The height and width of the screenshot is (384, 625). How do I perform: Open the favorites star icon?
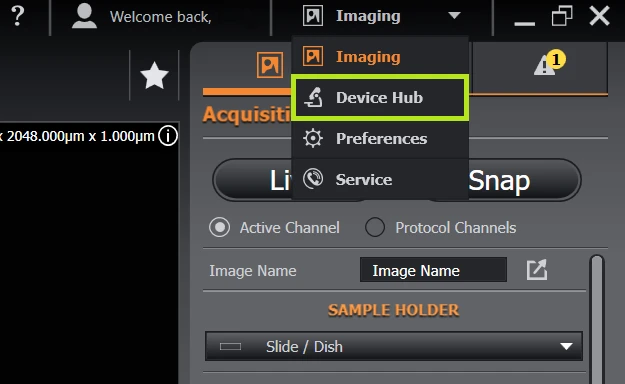tap(154, 75)
